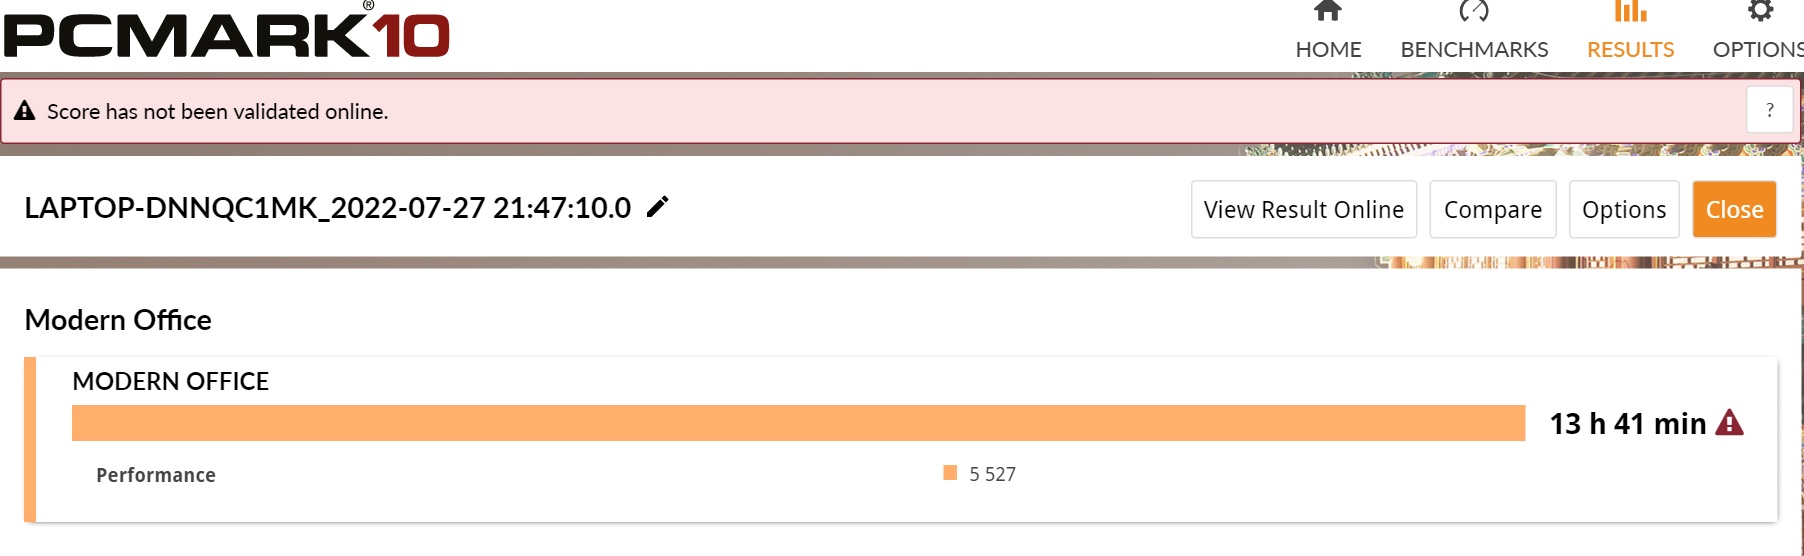1804x556 pixels.
Task: Click the Options gear icon
Action: 1761,10
